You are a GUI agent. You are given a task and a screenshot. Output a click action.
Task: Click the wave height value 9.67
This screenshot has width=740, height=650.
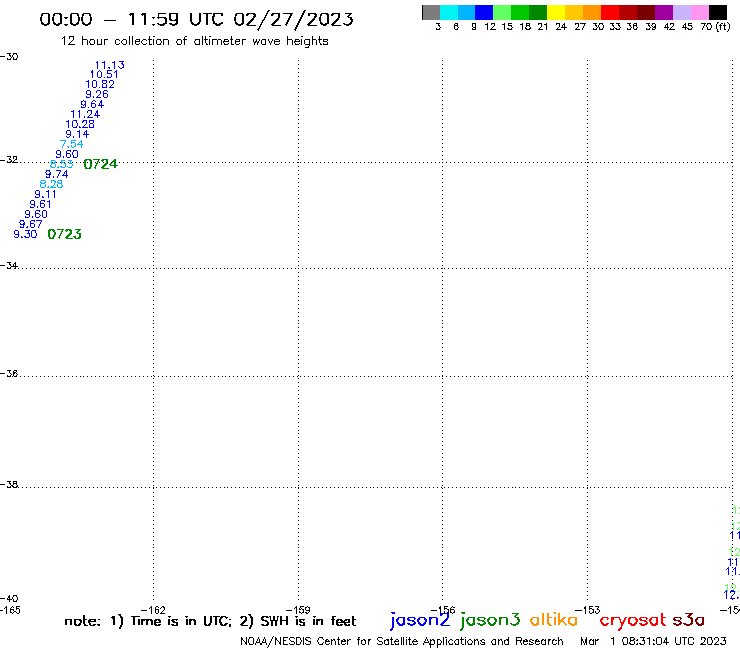point(31,224)
